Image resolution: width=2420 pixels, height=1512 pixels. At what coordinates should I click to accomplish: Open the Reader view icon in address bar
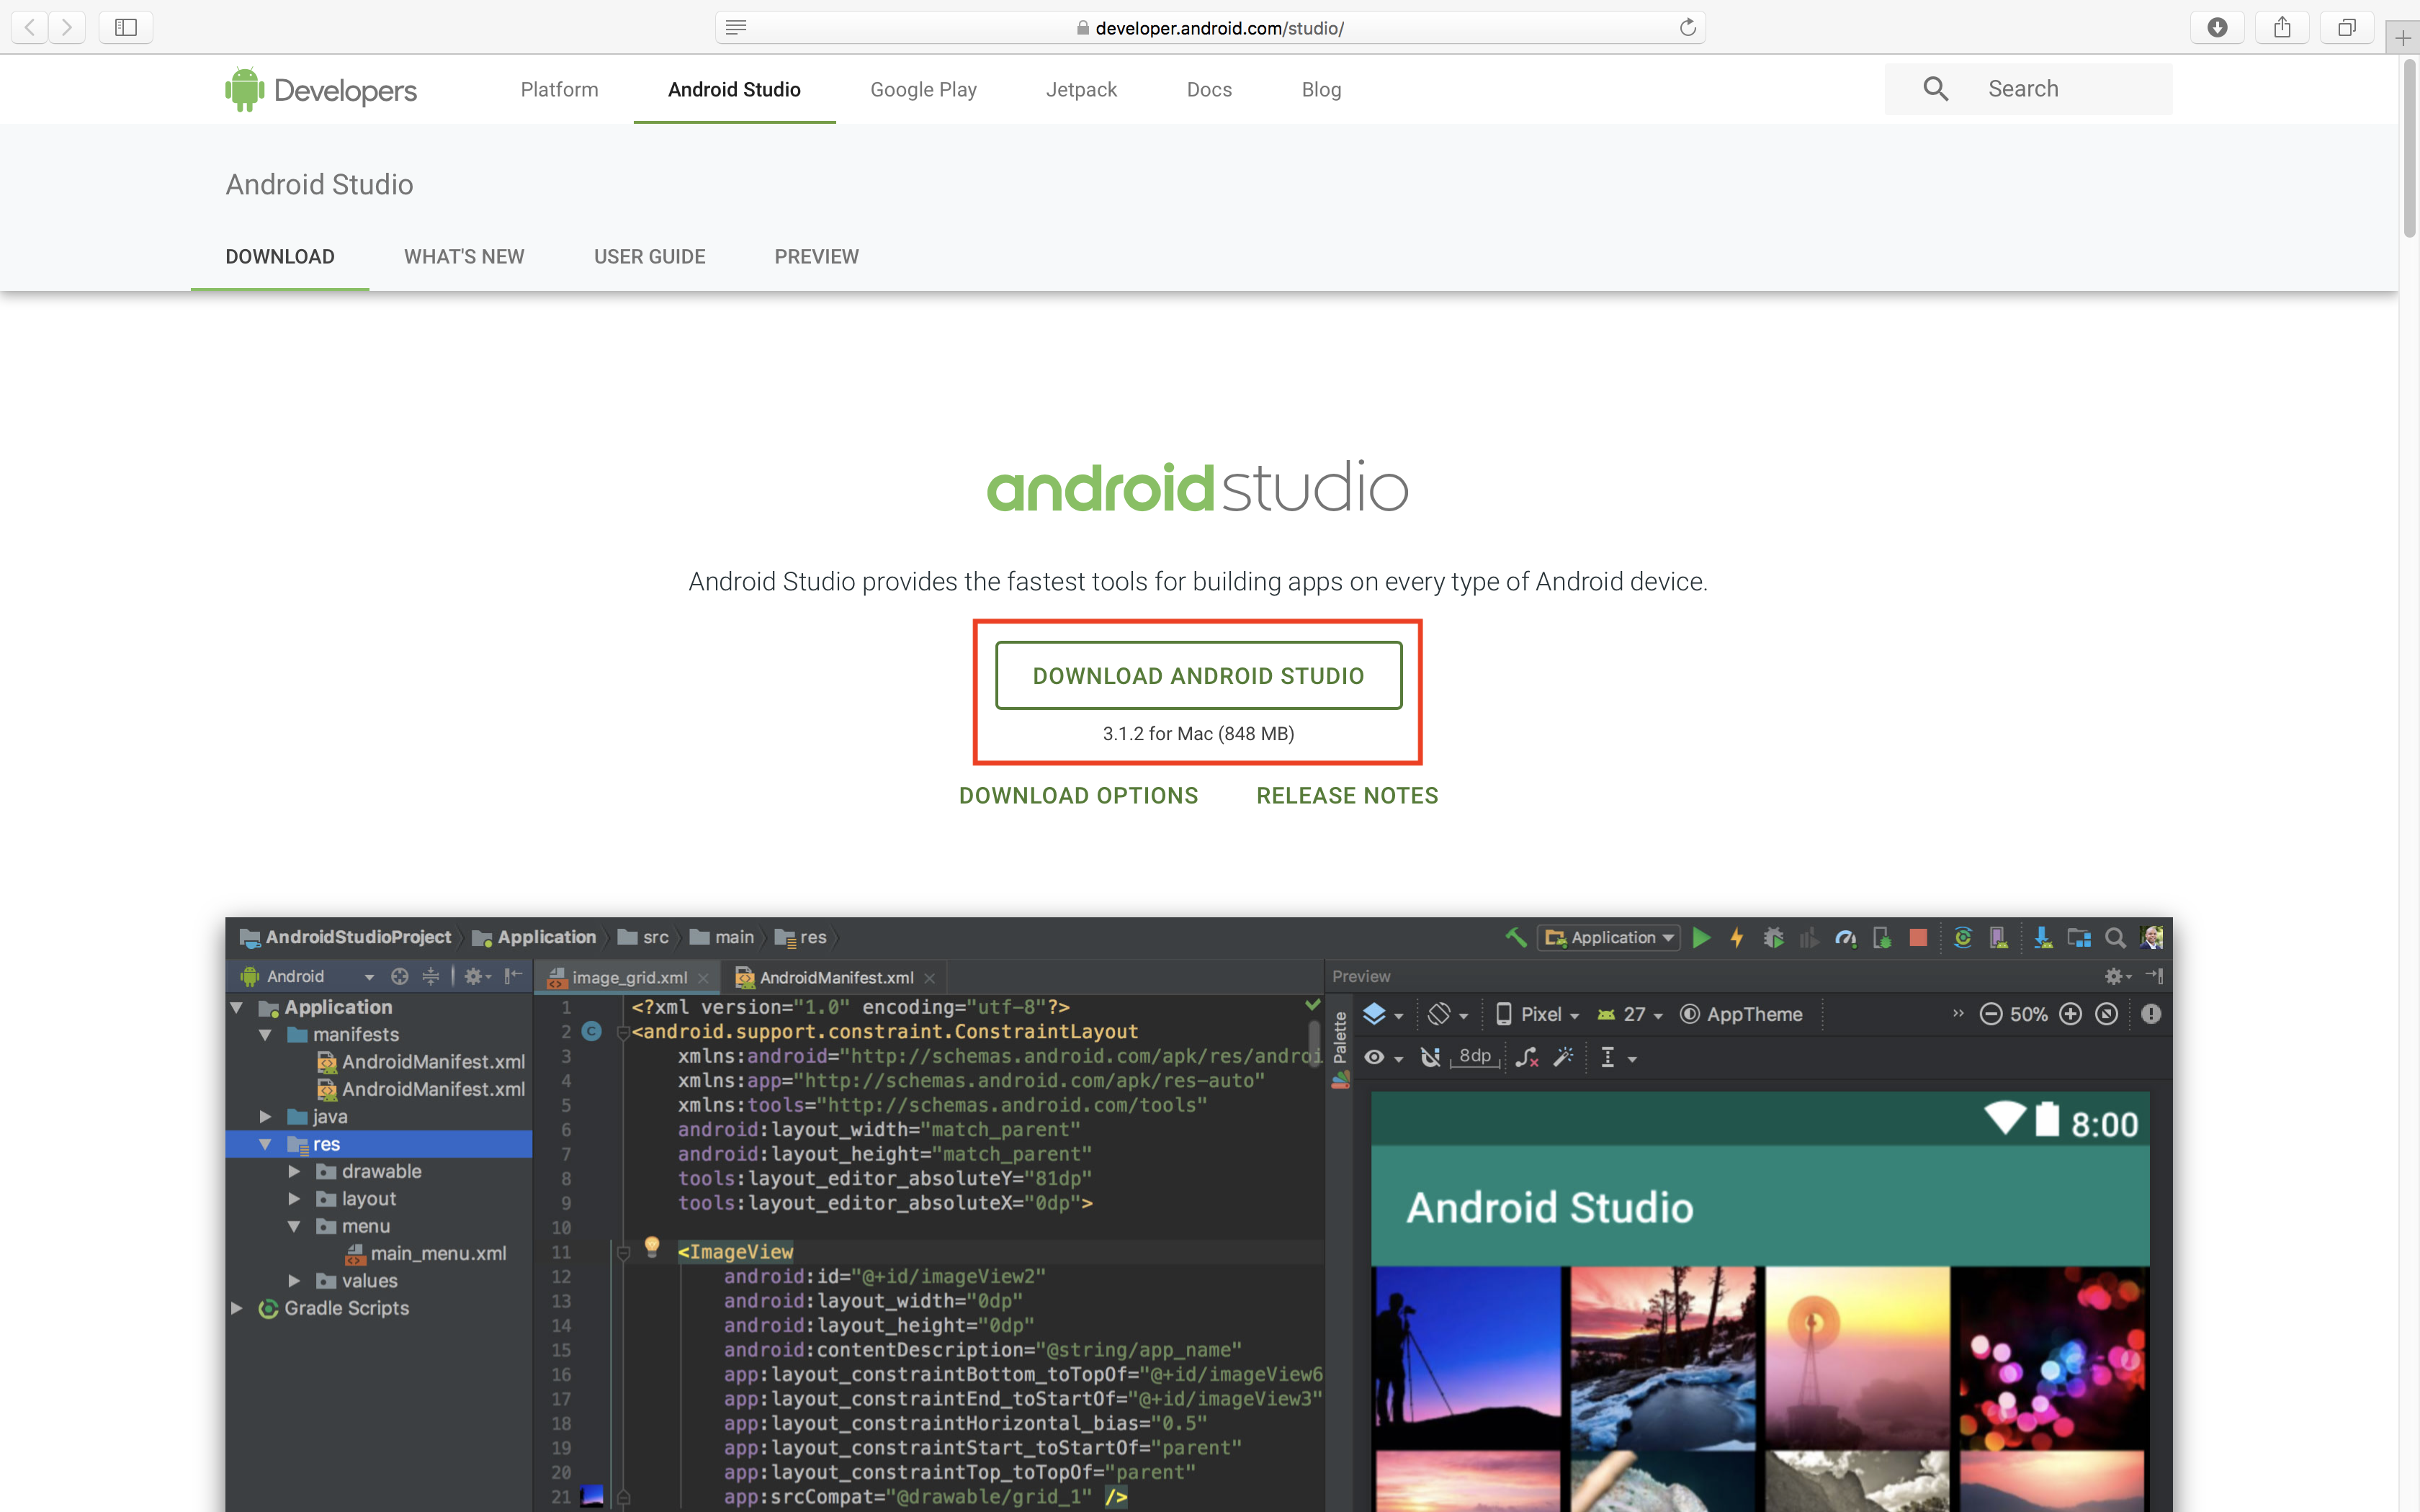(x=736, y=27)
